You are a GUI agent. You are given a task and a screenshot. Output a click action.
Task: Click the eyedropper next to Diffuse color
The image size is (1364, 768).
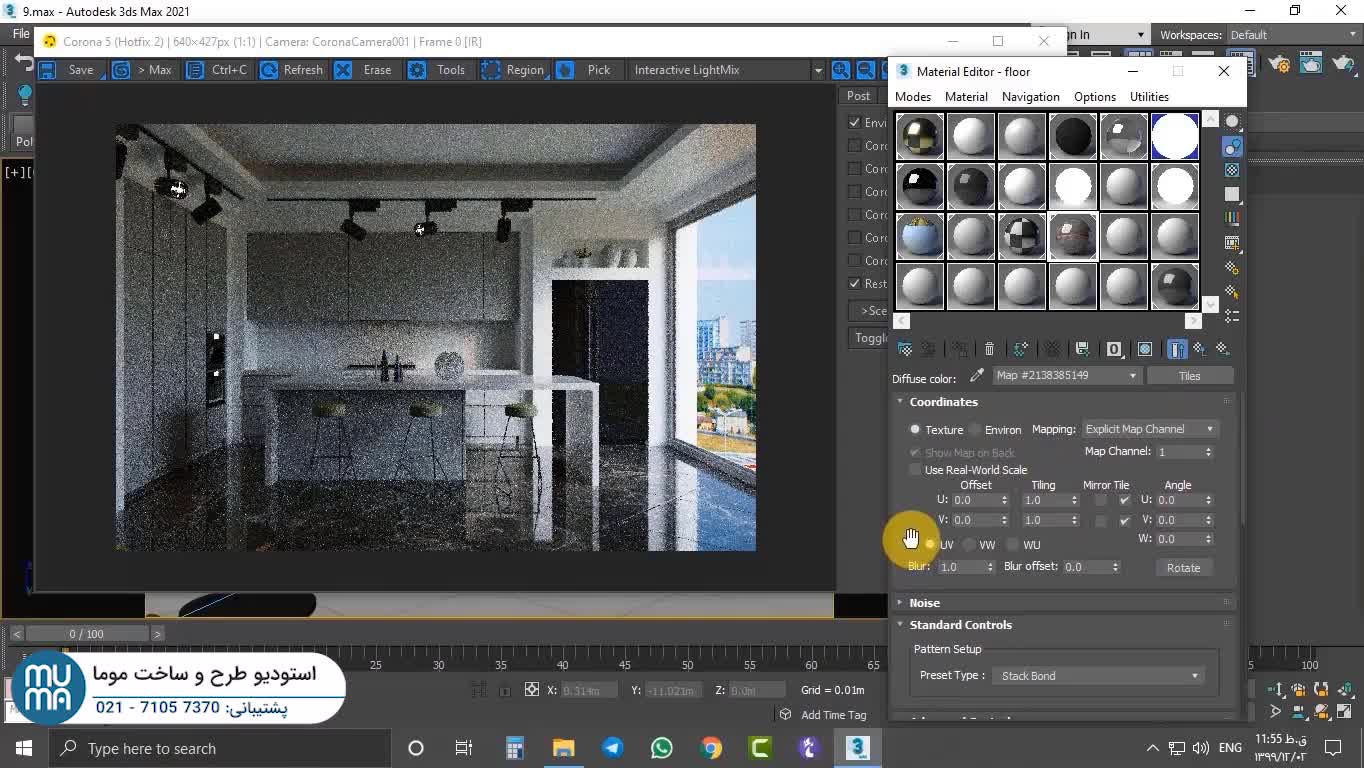pos(977,377)
